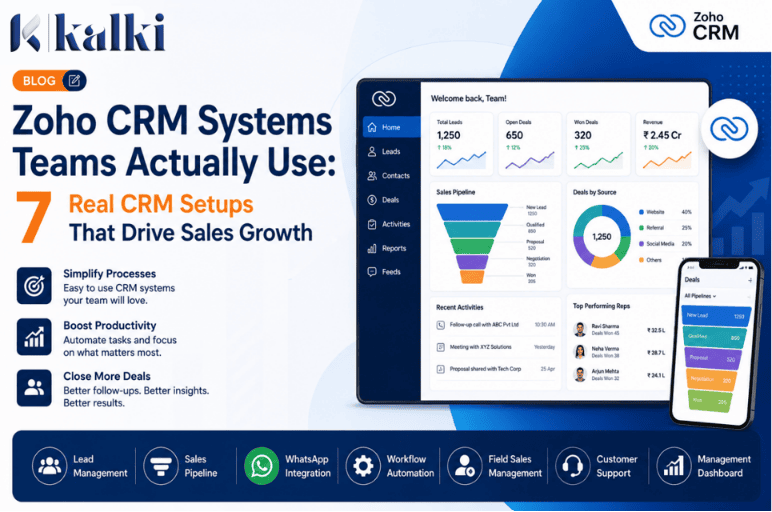Screen dimensions: 772x512
Task: Click the WhatsApp Integration icon
Action: pyautogui.click(x=261, y=466)
